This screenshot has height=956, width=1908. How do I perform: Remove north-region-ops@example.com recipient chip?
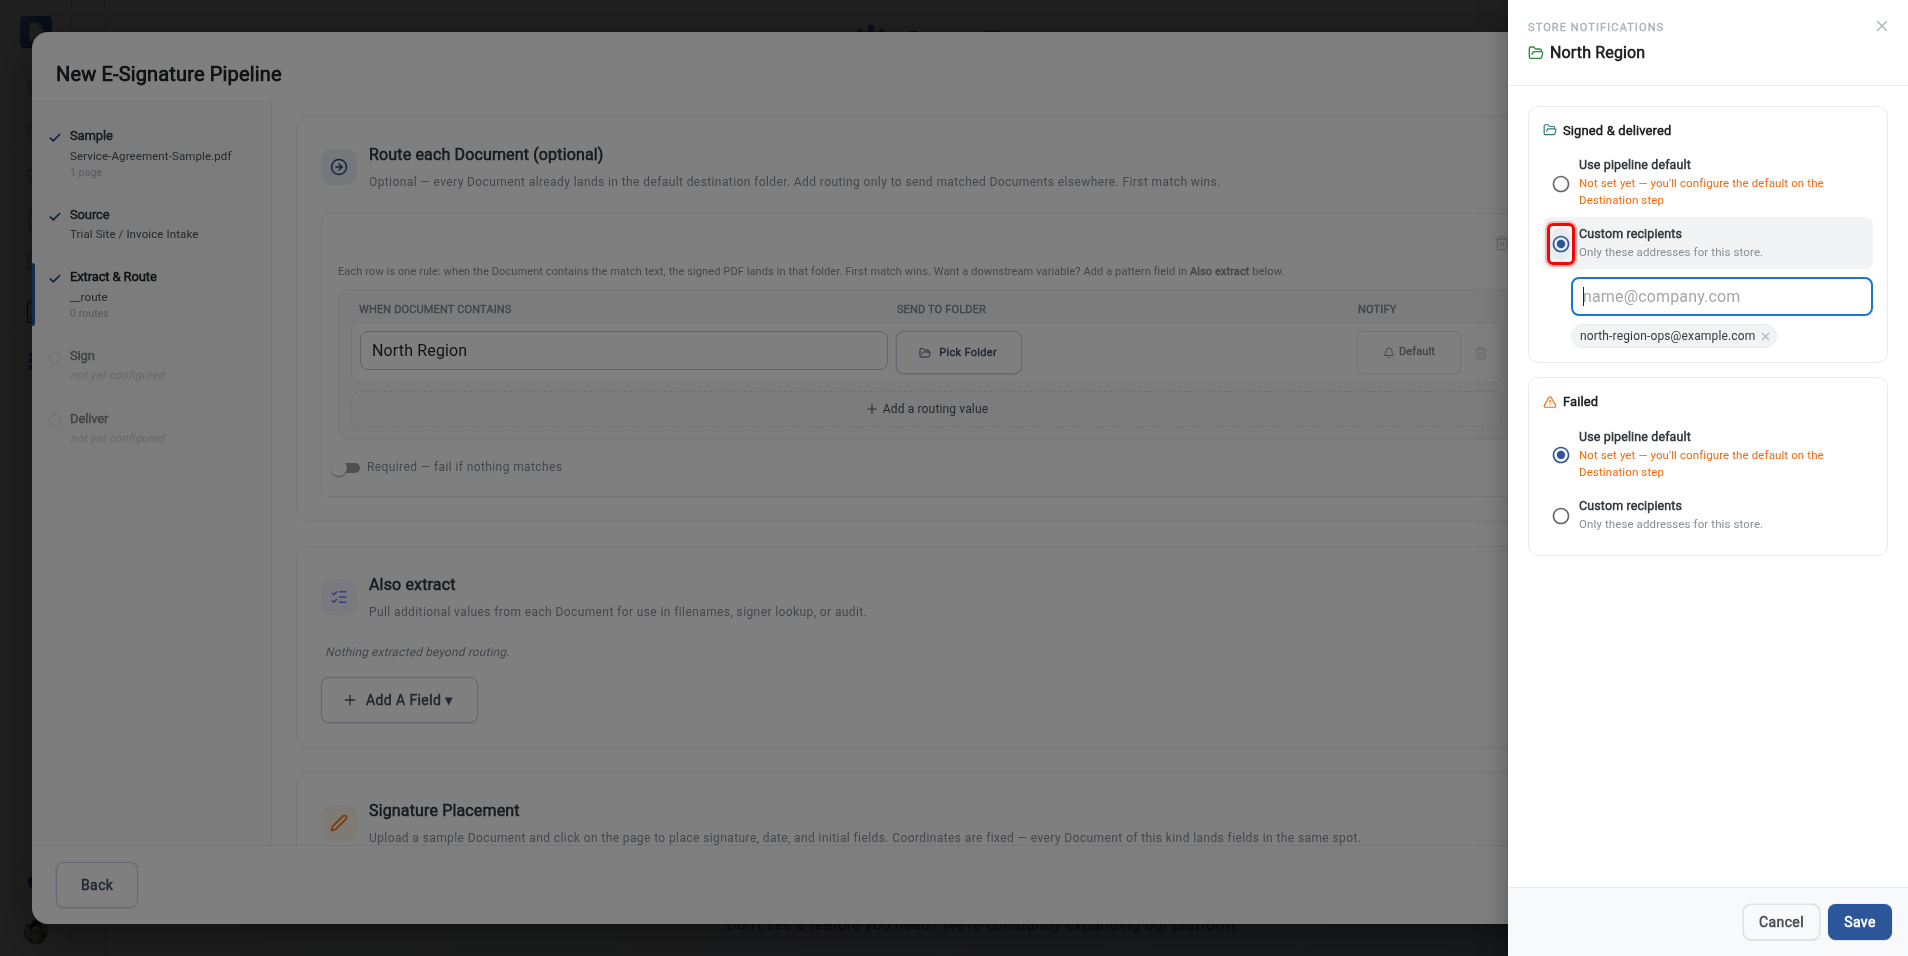click(1765, 336)
